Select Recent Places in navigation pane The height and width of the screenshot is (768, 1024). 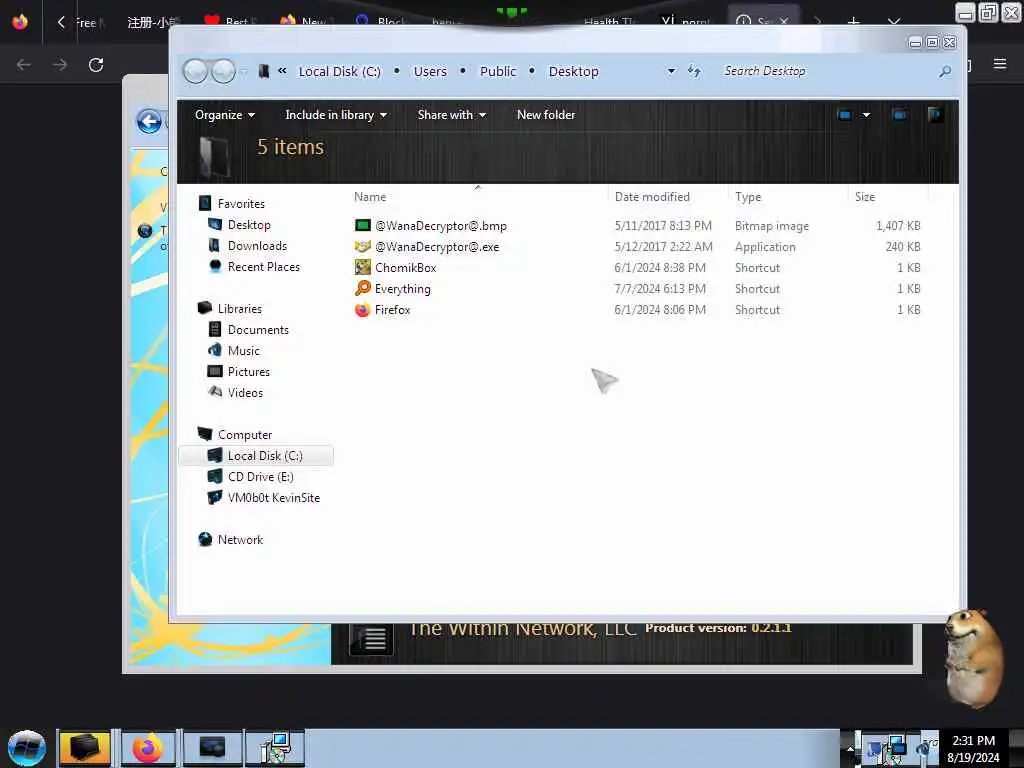[264, 266]
